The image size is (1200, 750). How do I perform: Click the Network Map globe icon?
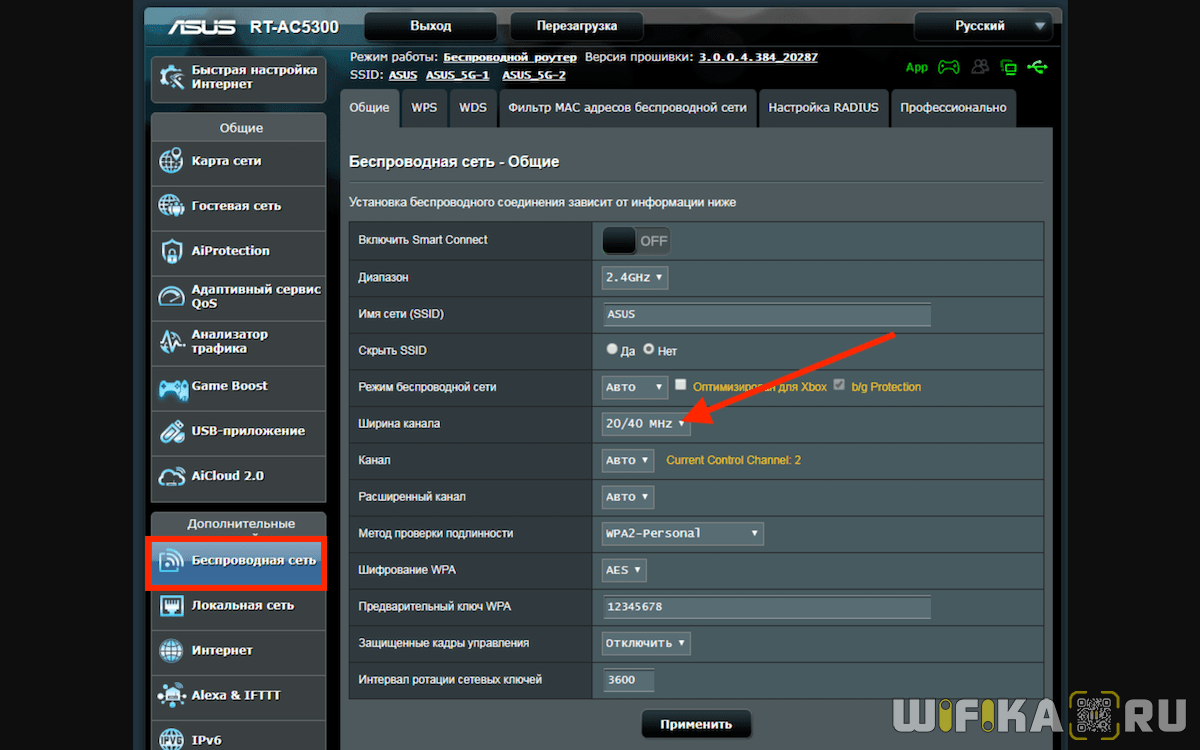pos(171,161)
